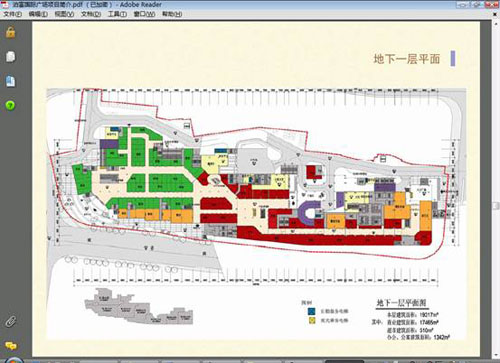Open the 工具 menu
The image size is (500, 363).
(117, 14)
